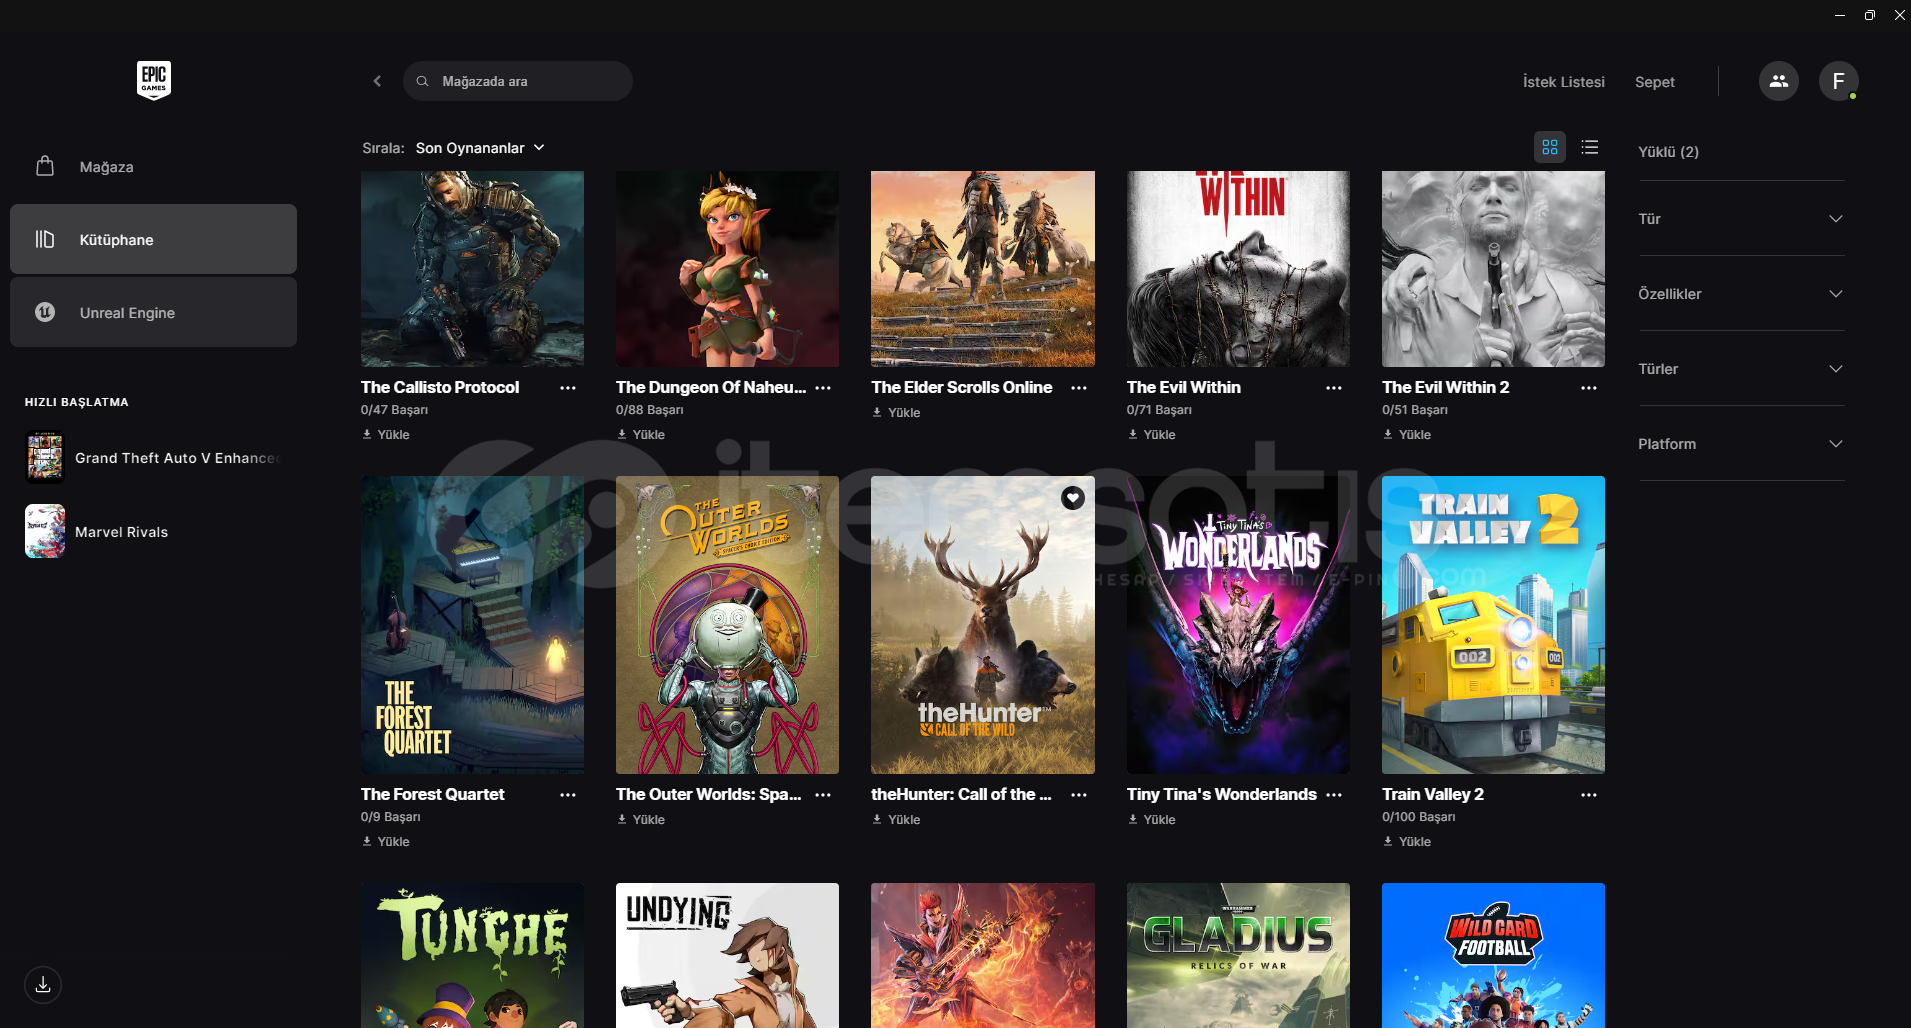Click Yükle under The Elder Scrolls Online
Viewport: 1911px width, 1028px height.
click(x=896, y=413)
